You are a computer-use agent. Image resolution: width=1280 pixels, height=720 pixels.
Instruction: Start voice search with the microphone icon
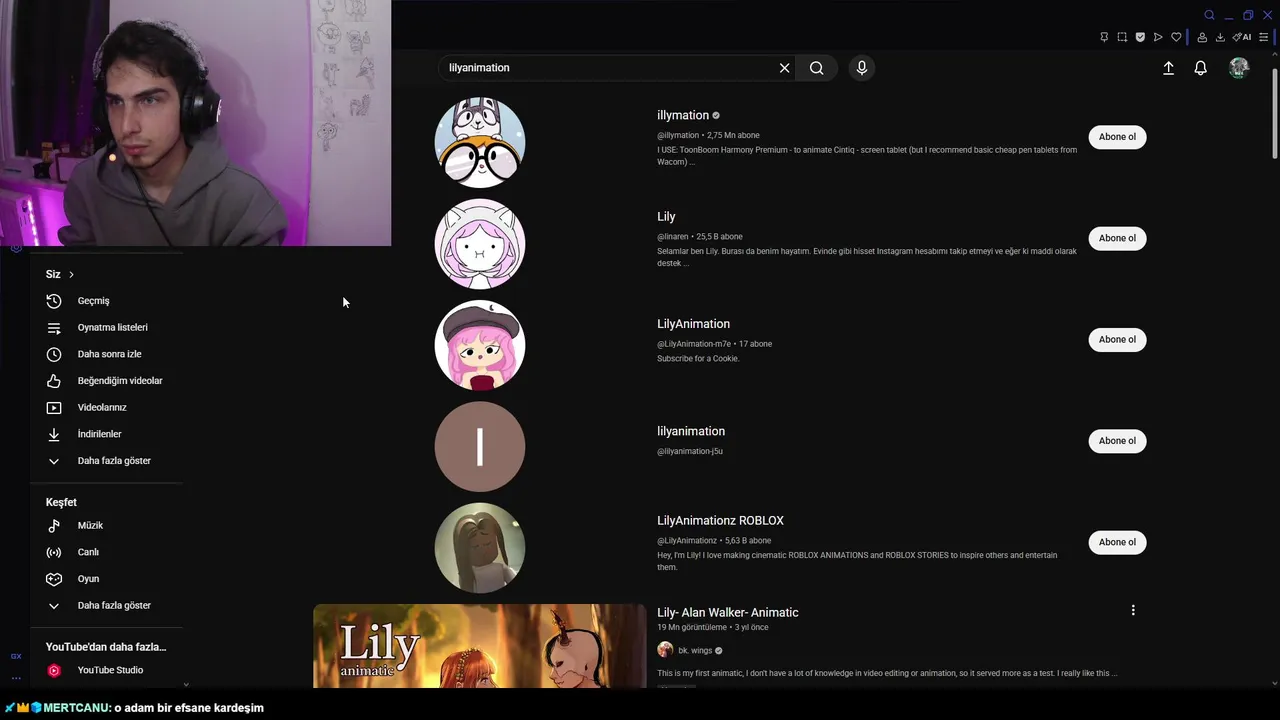(862, 68)
